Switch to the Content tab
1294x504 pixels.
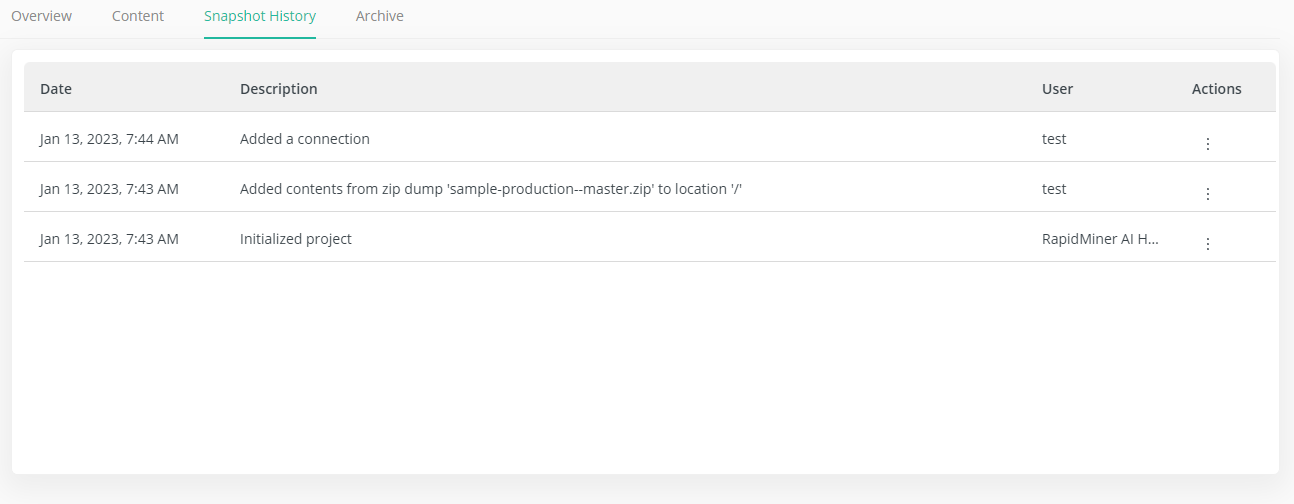(138, 16)
